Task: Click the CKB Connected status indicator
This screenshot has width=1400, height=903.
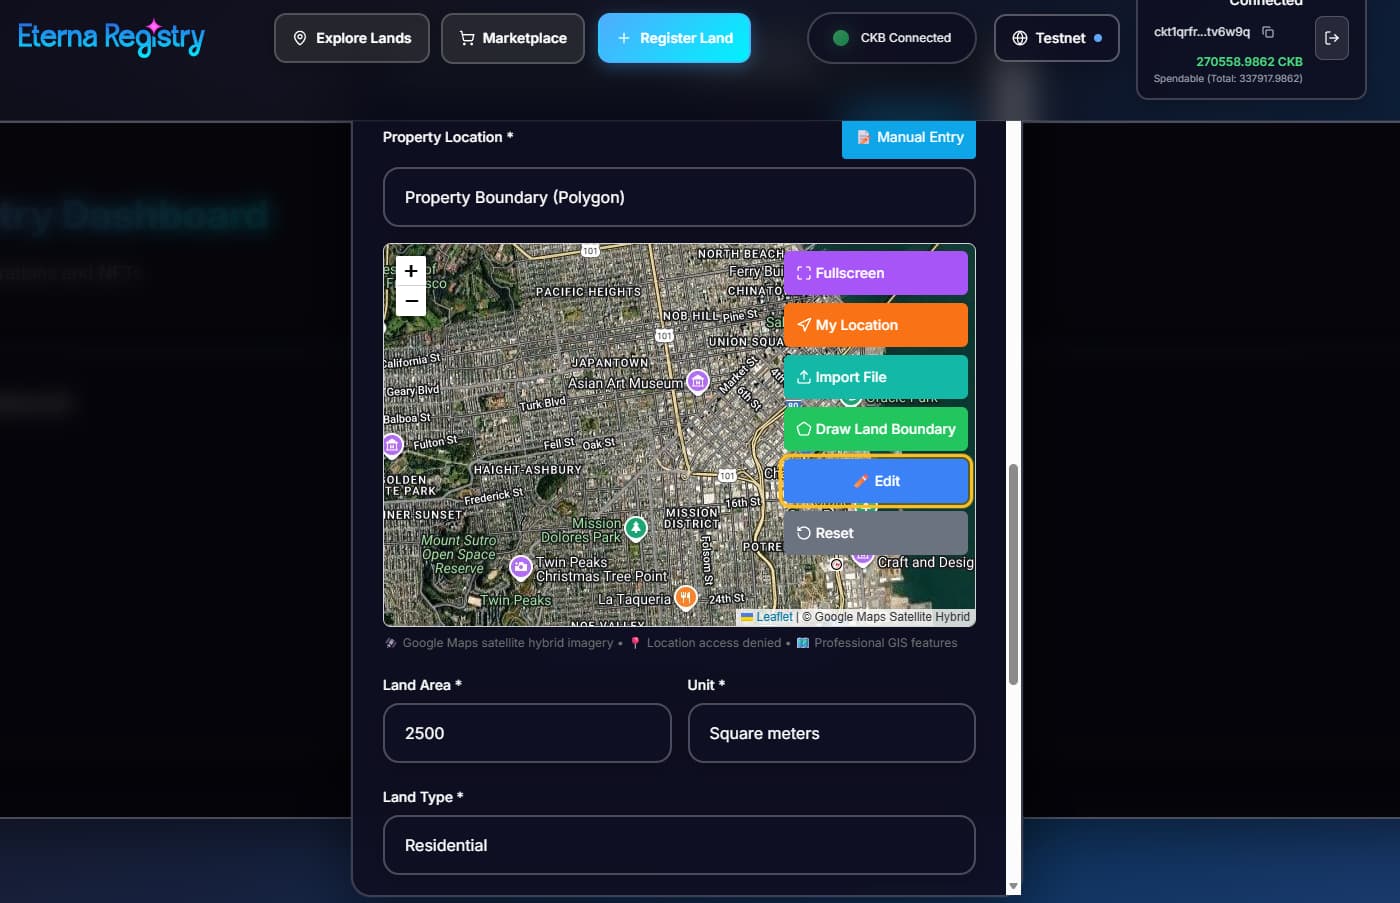Action: coord(891,38)
